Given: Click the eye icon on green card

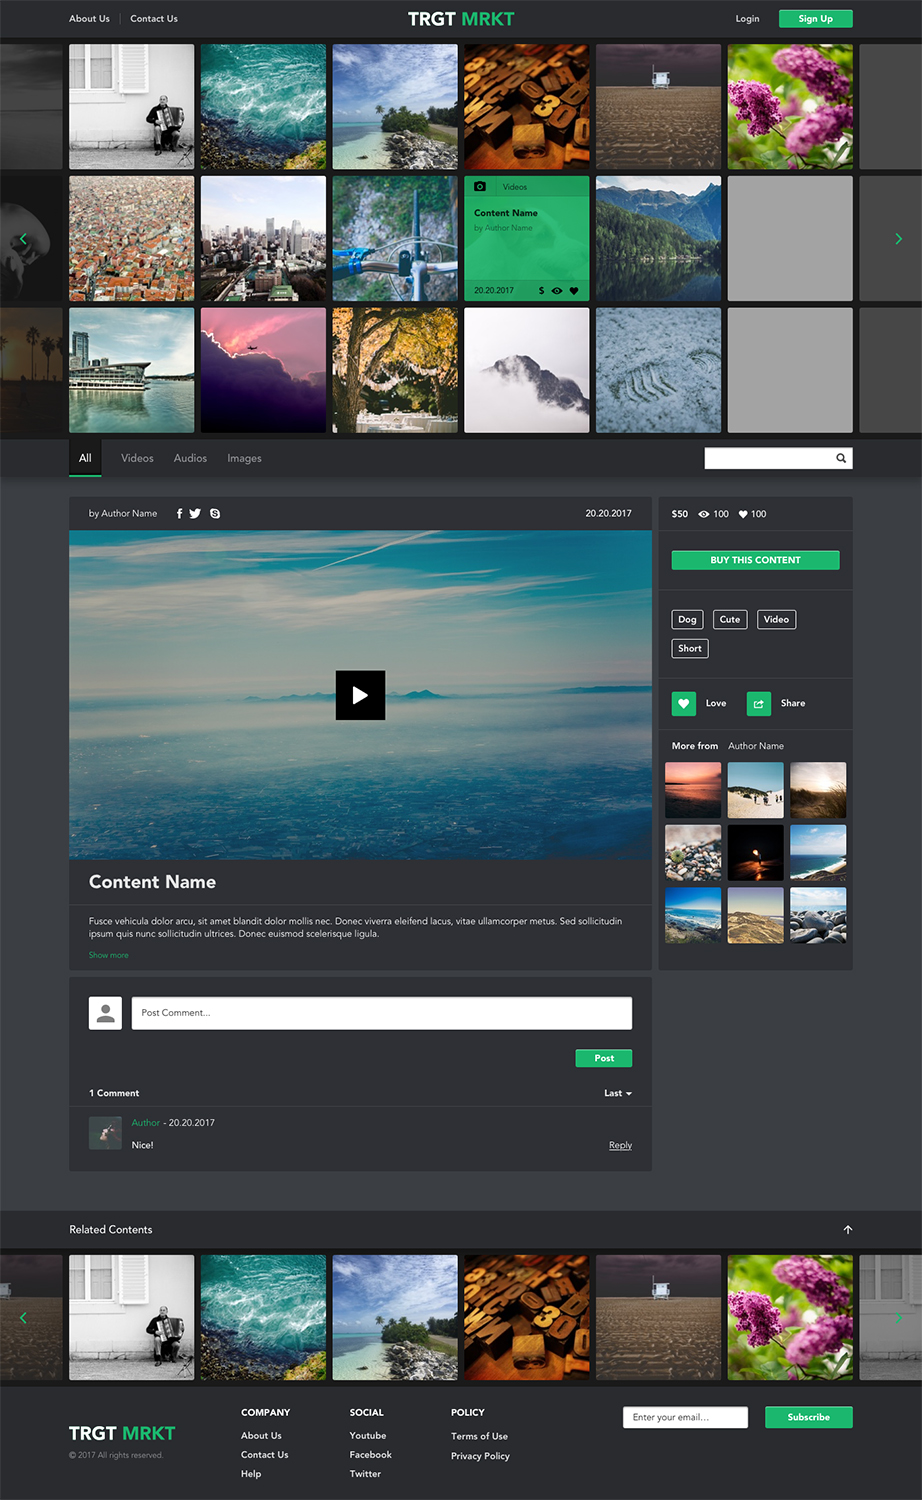Looking at the screenshot, I should coord(557,291).
